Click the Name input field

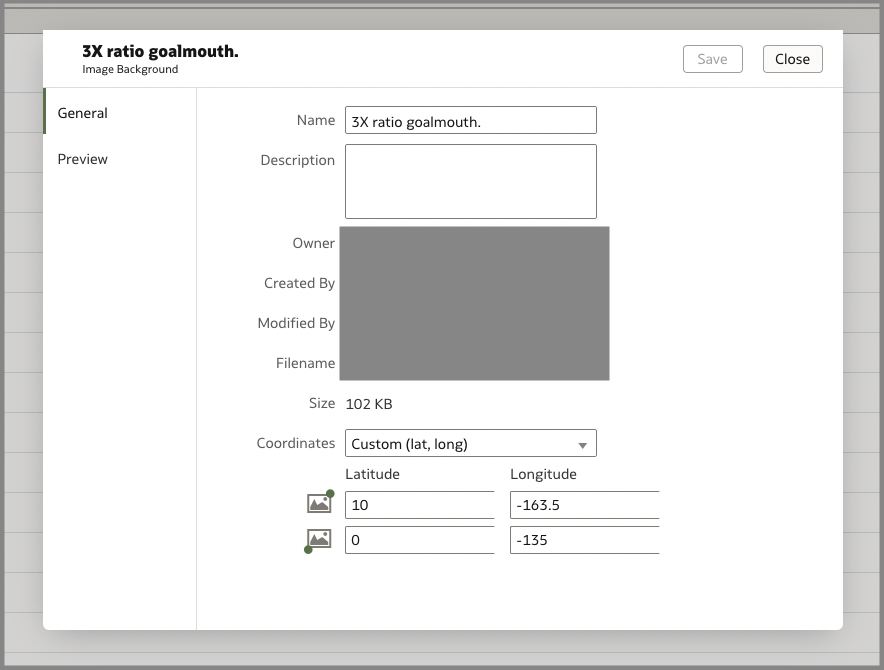(470, 120)
